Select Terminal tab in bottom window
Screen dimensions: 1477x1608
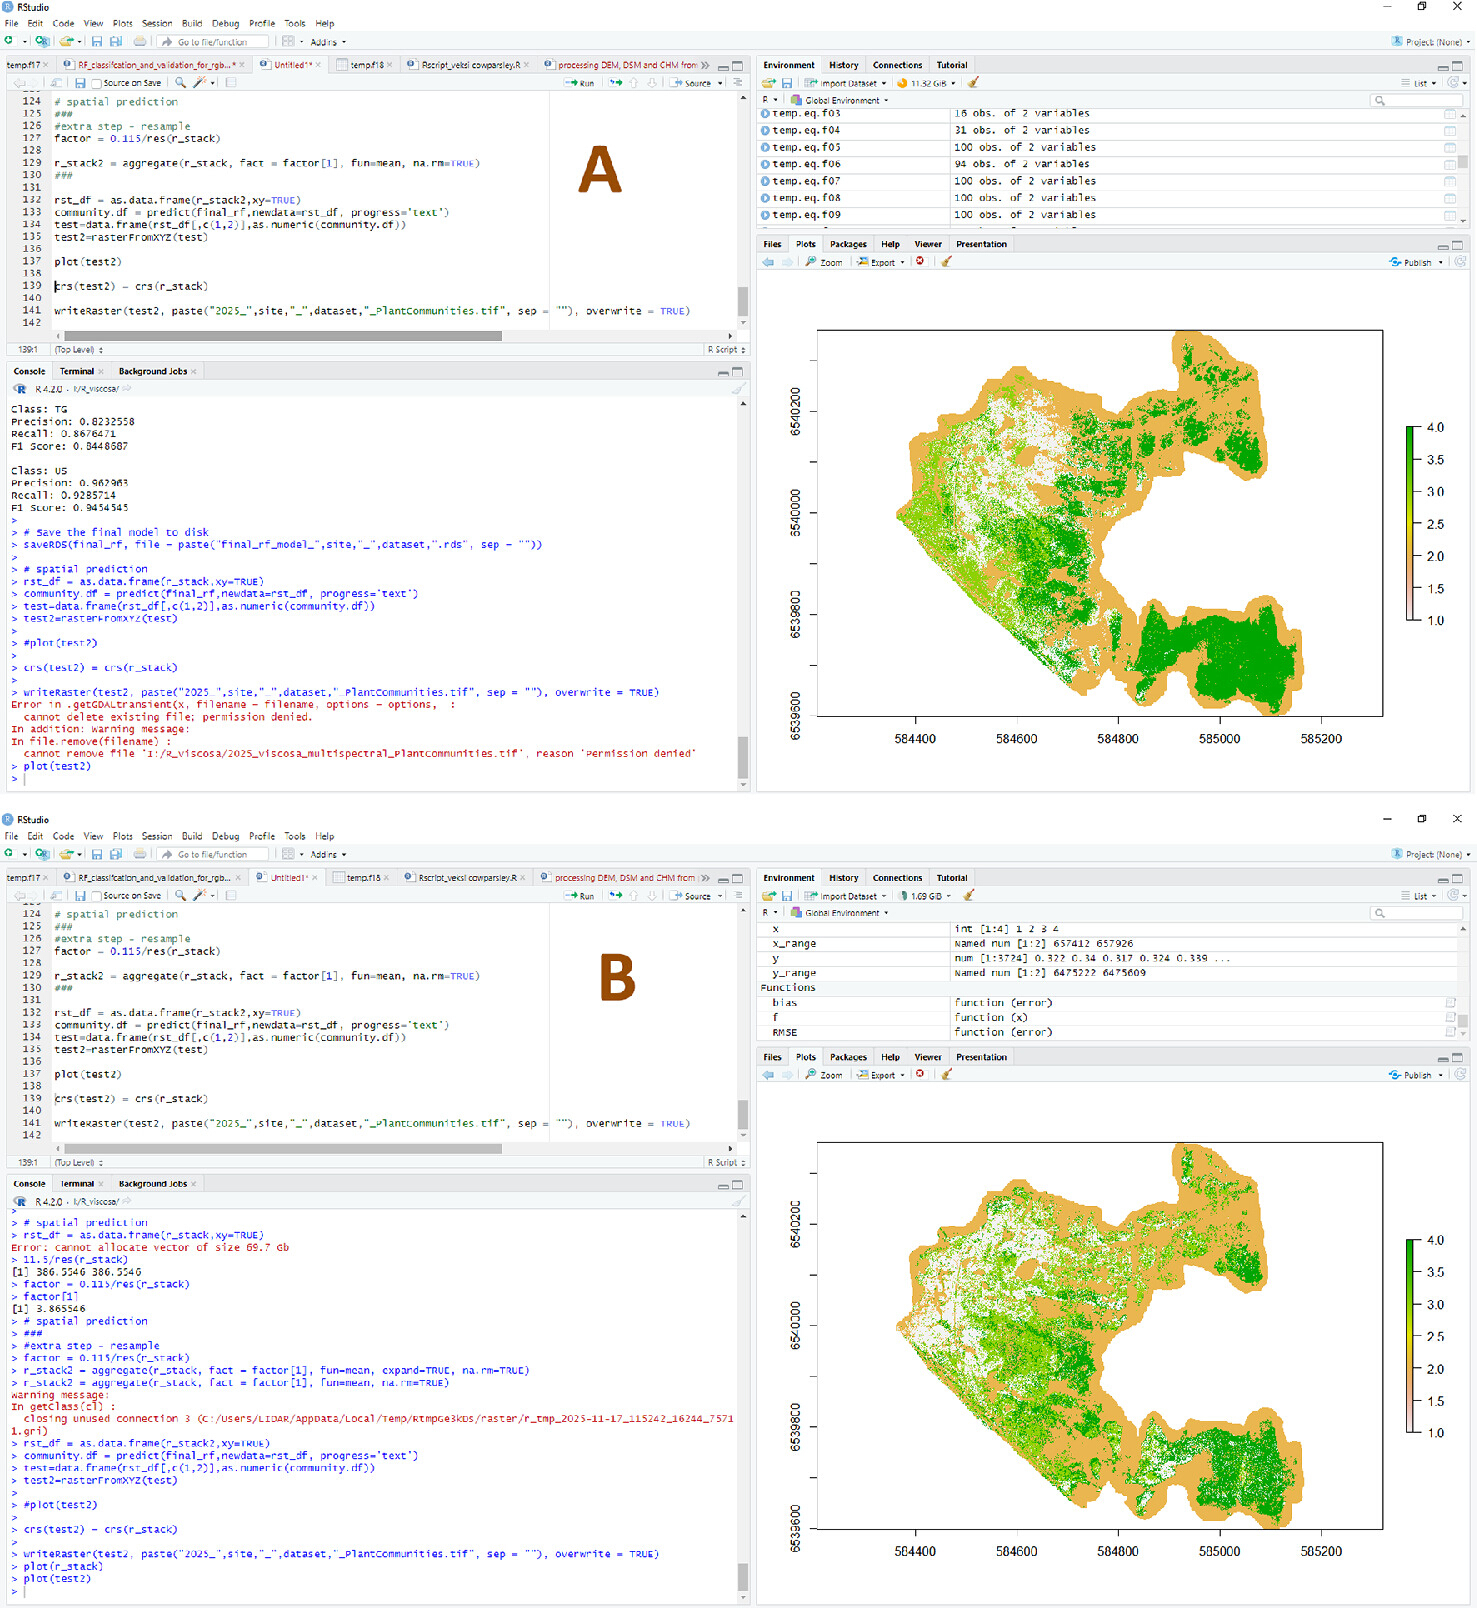[x=77, y=1184]
